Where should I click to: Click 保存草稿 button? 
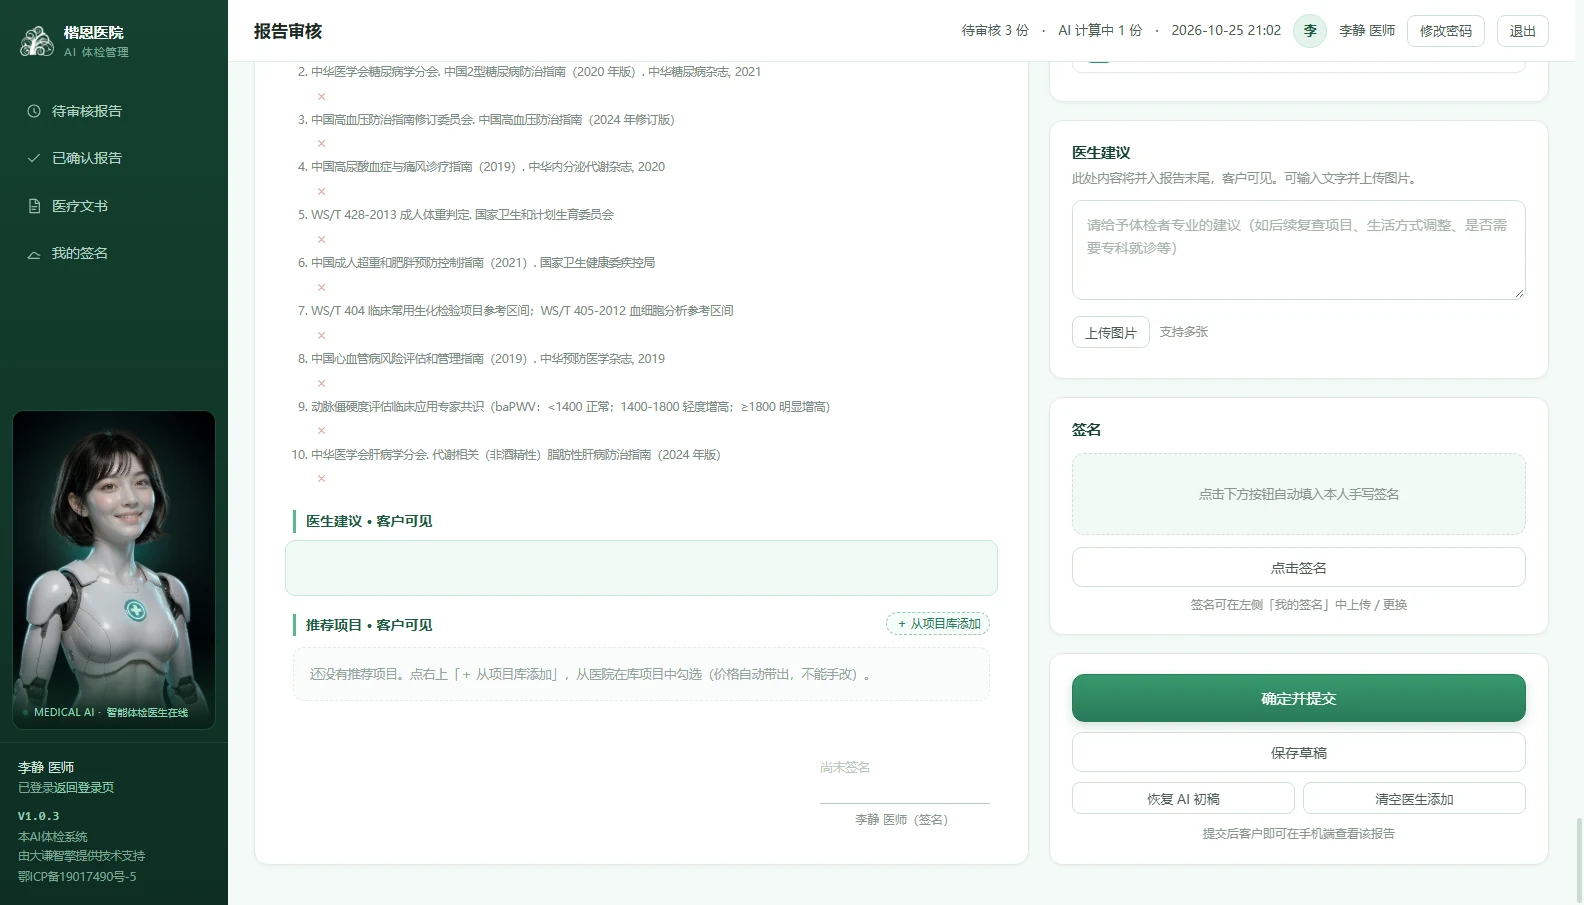tap(1299, 752)
